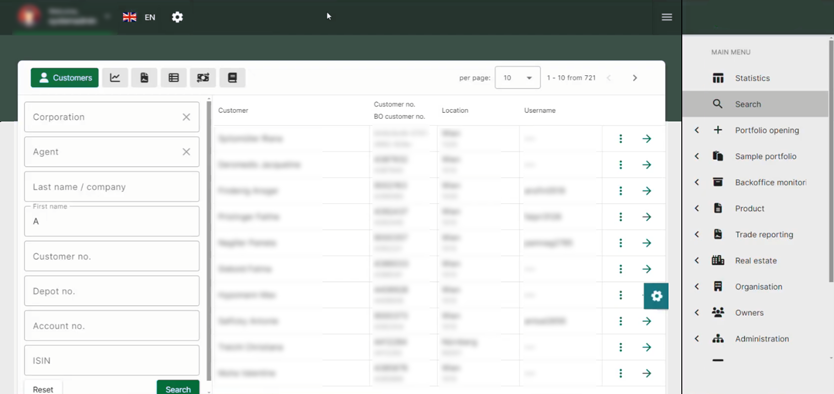Toggle the hamburger main menu button
Screen dimensions: 834x394
(x=666, y=17)
